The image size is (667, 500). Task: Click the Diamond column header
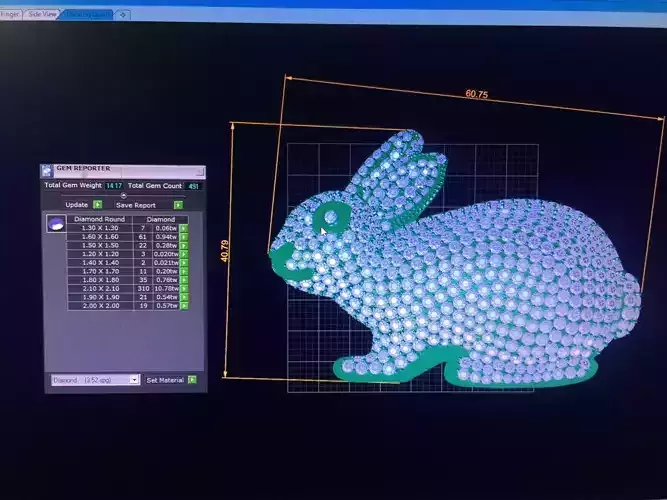pos(161,220)
